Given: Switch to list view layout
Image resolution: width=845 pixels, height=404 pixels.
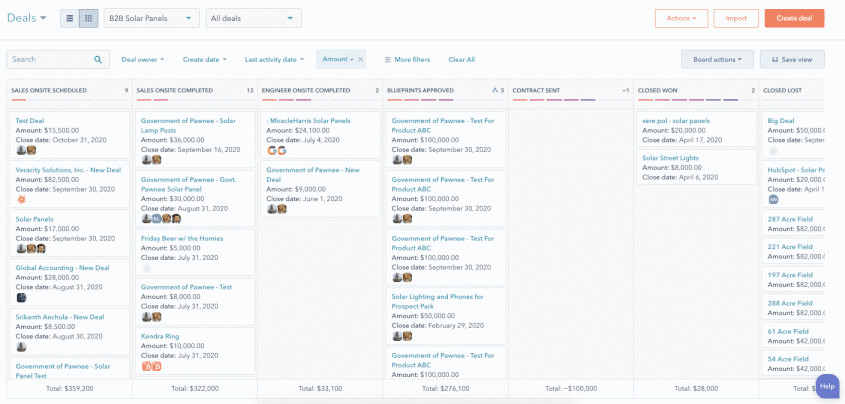Looking at the screenshot, I should coord(70,18).
